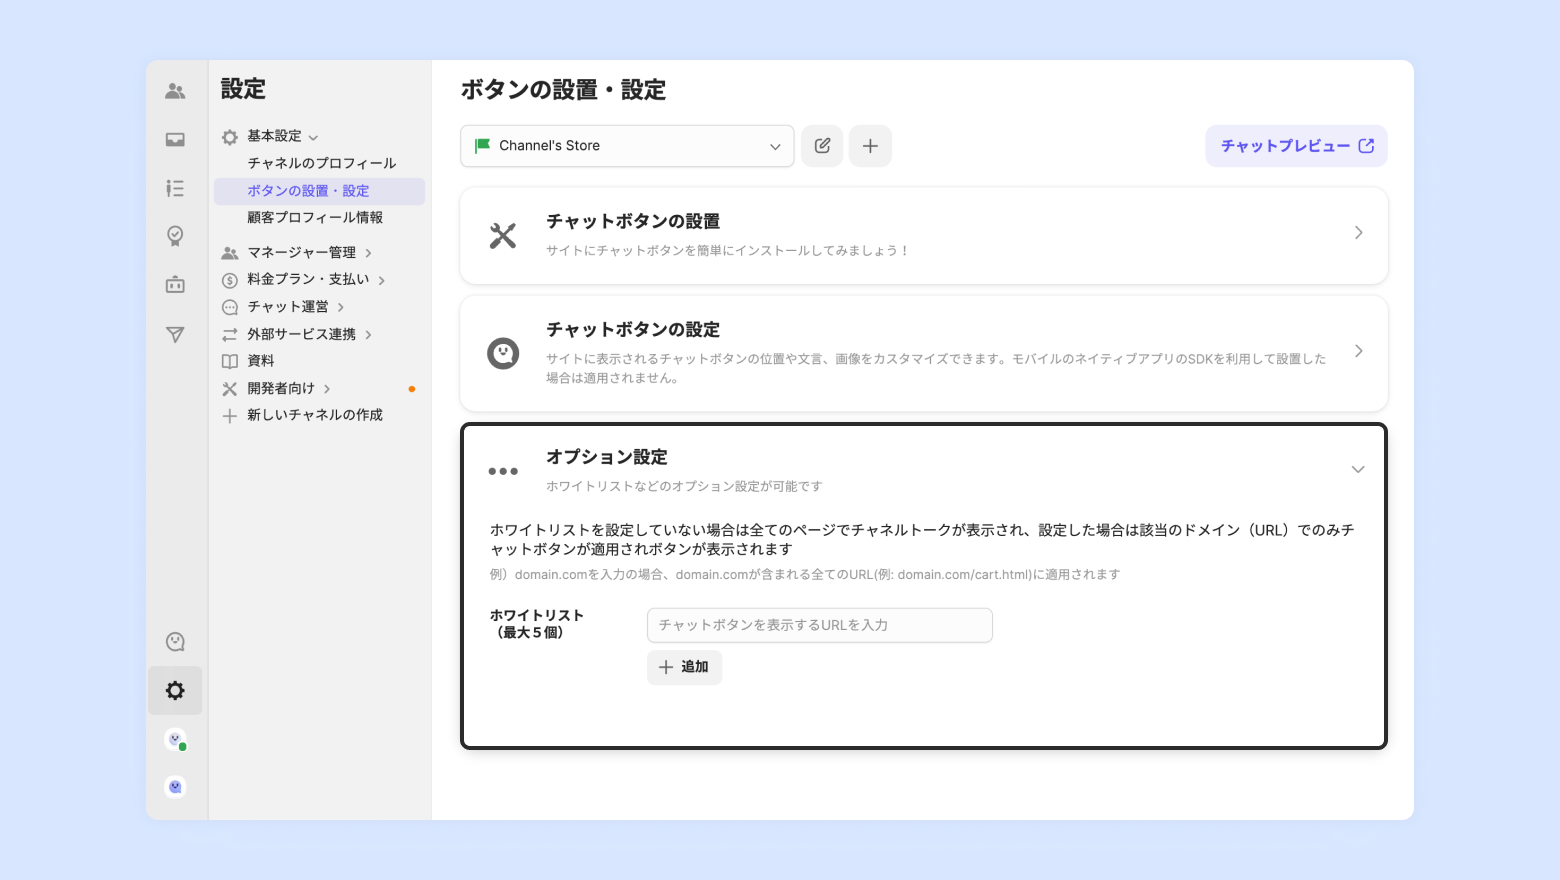
Task: Expand the 料金プラン・支払い section
Action: 381,280
